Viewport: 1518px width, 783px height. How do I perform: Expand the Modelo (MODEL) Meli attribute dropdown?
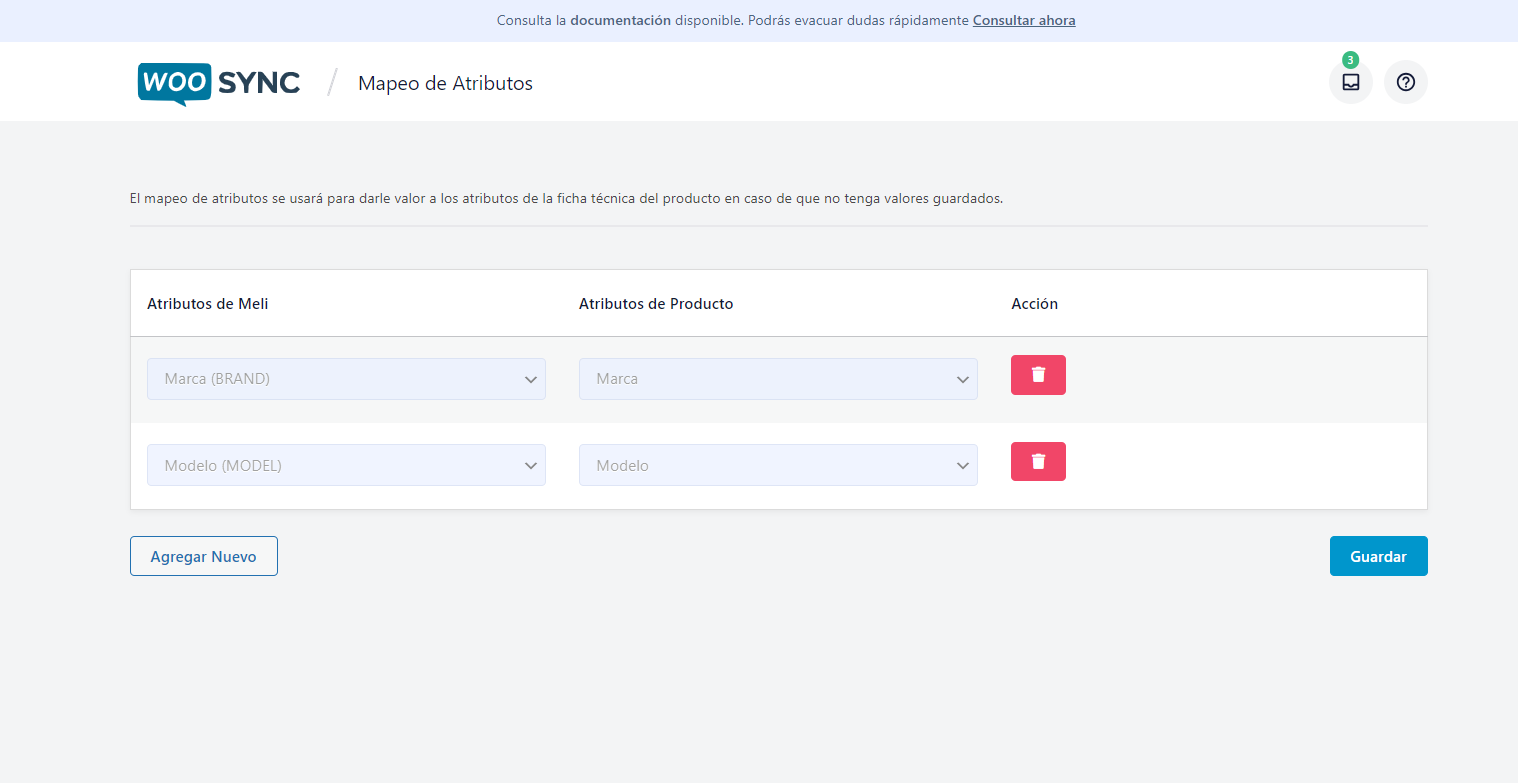coord(346,465)
